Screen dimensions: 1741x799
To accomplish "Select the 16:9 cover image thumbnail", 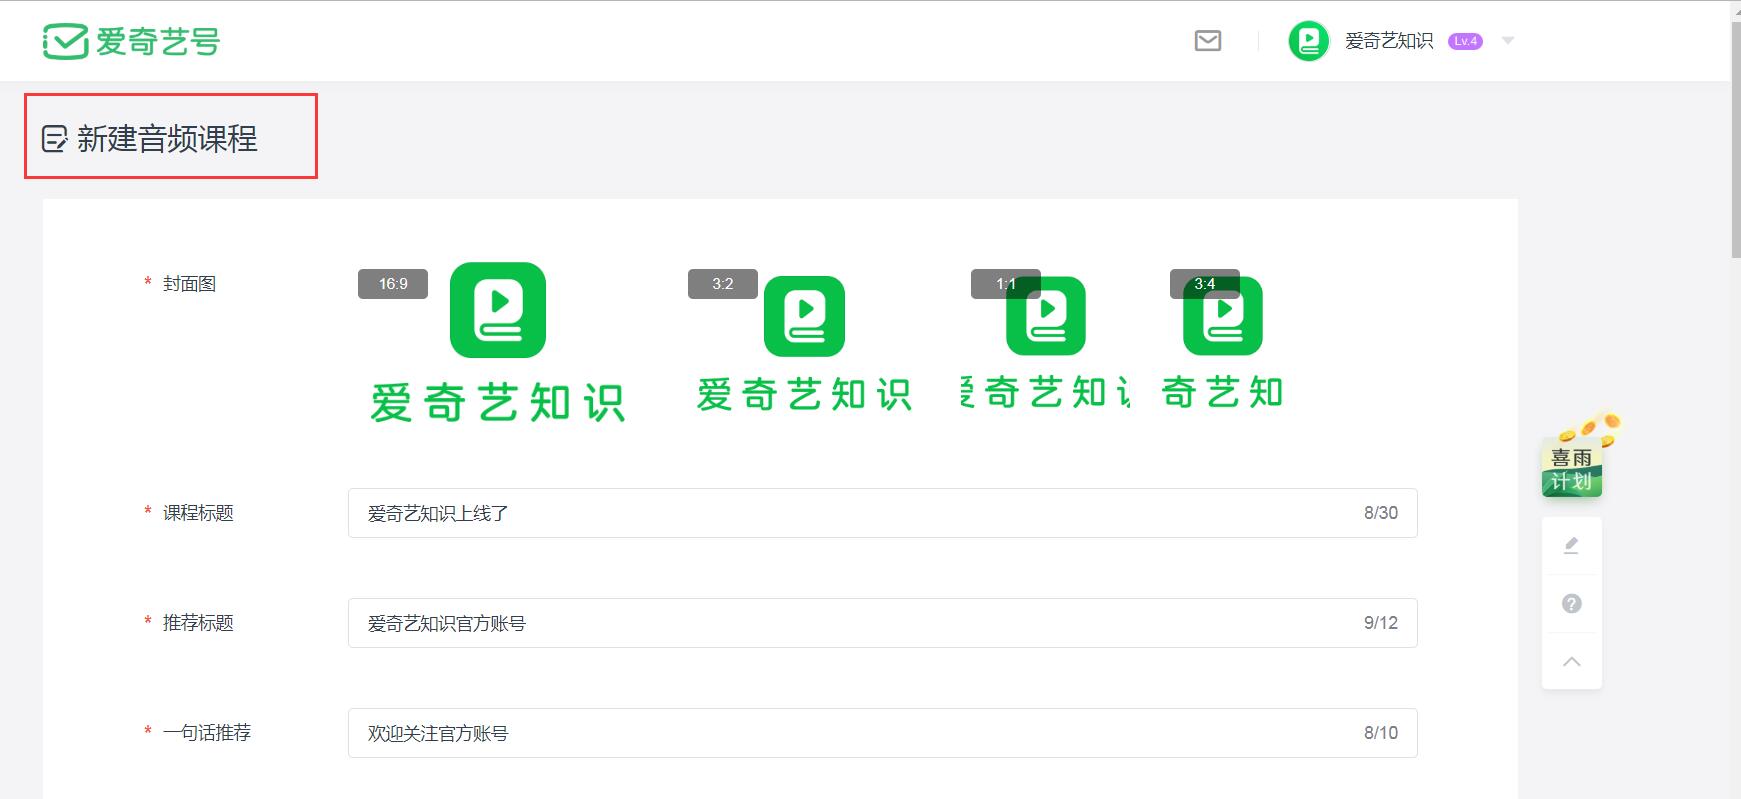I will tap(497, 343).
